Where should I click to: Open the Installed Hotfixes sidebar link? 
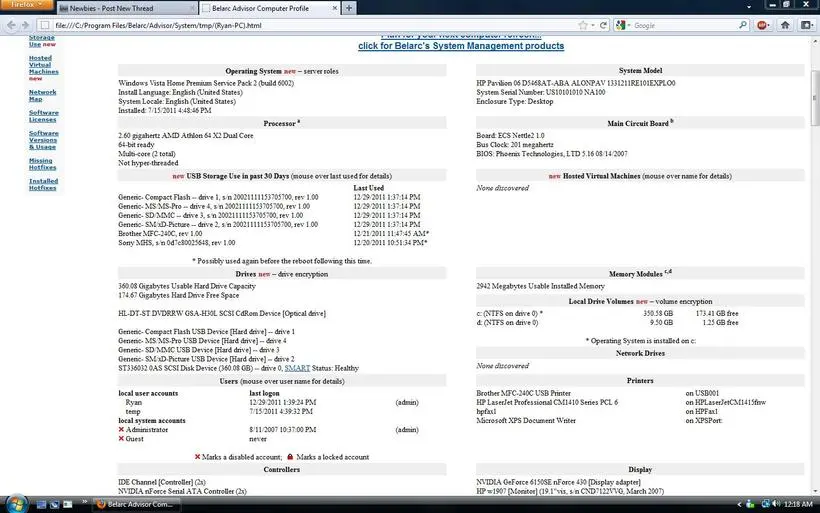click(43, 185)
